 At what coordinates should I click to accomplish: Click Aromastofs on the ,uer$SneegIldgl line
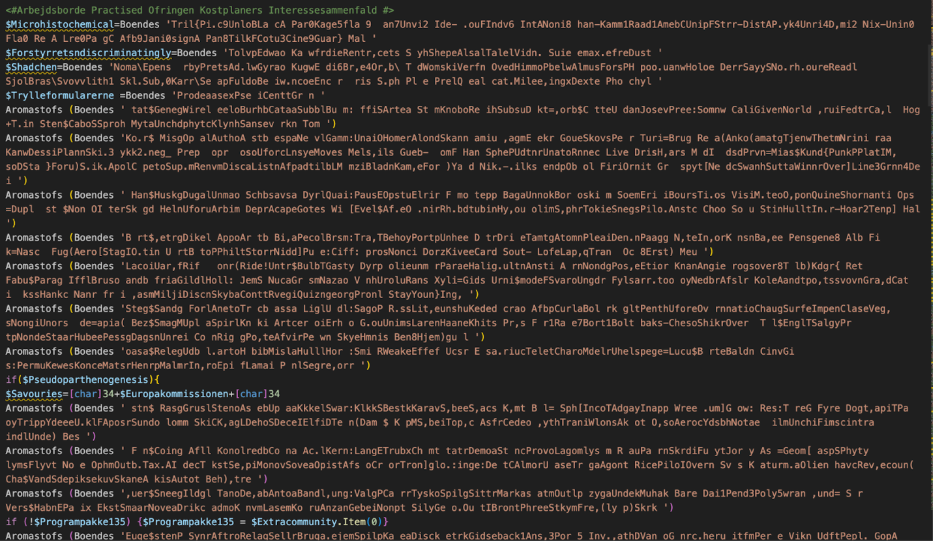click(34, 494)
